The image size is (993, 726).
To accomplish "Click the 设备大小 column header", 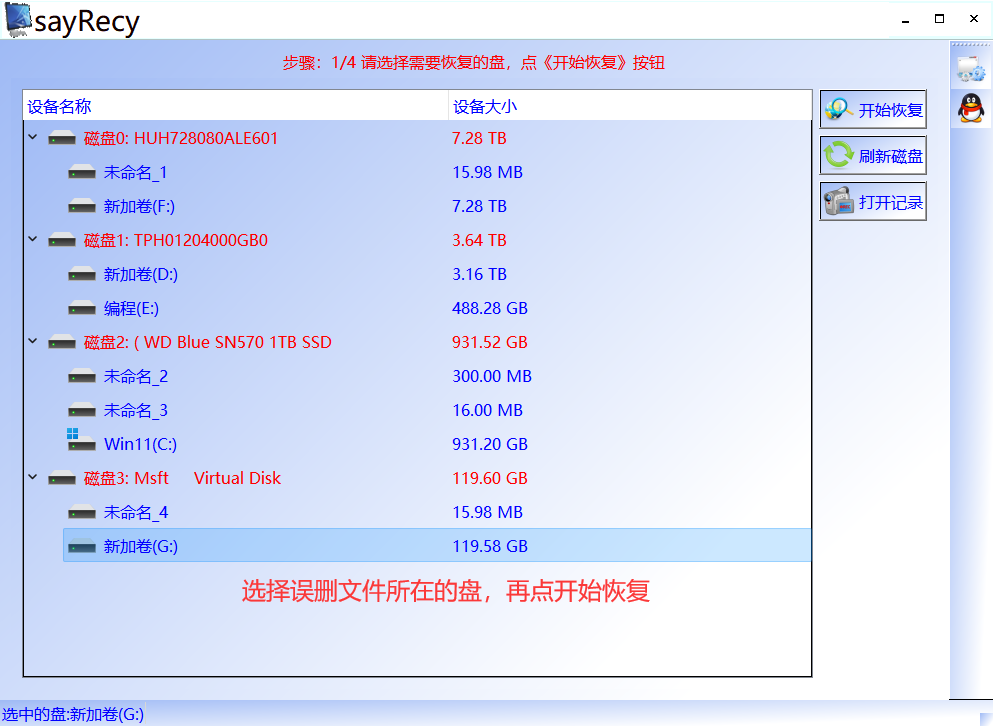I will (x=630, y=106).
